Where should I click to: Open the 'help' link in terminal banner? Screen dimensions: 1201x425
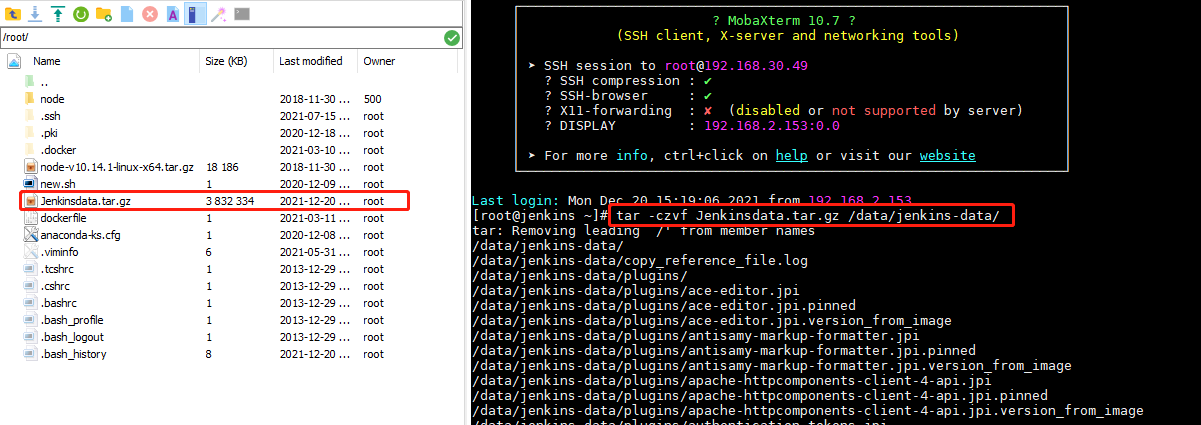(792, 156)
